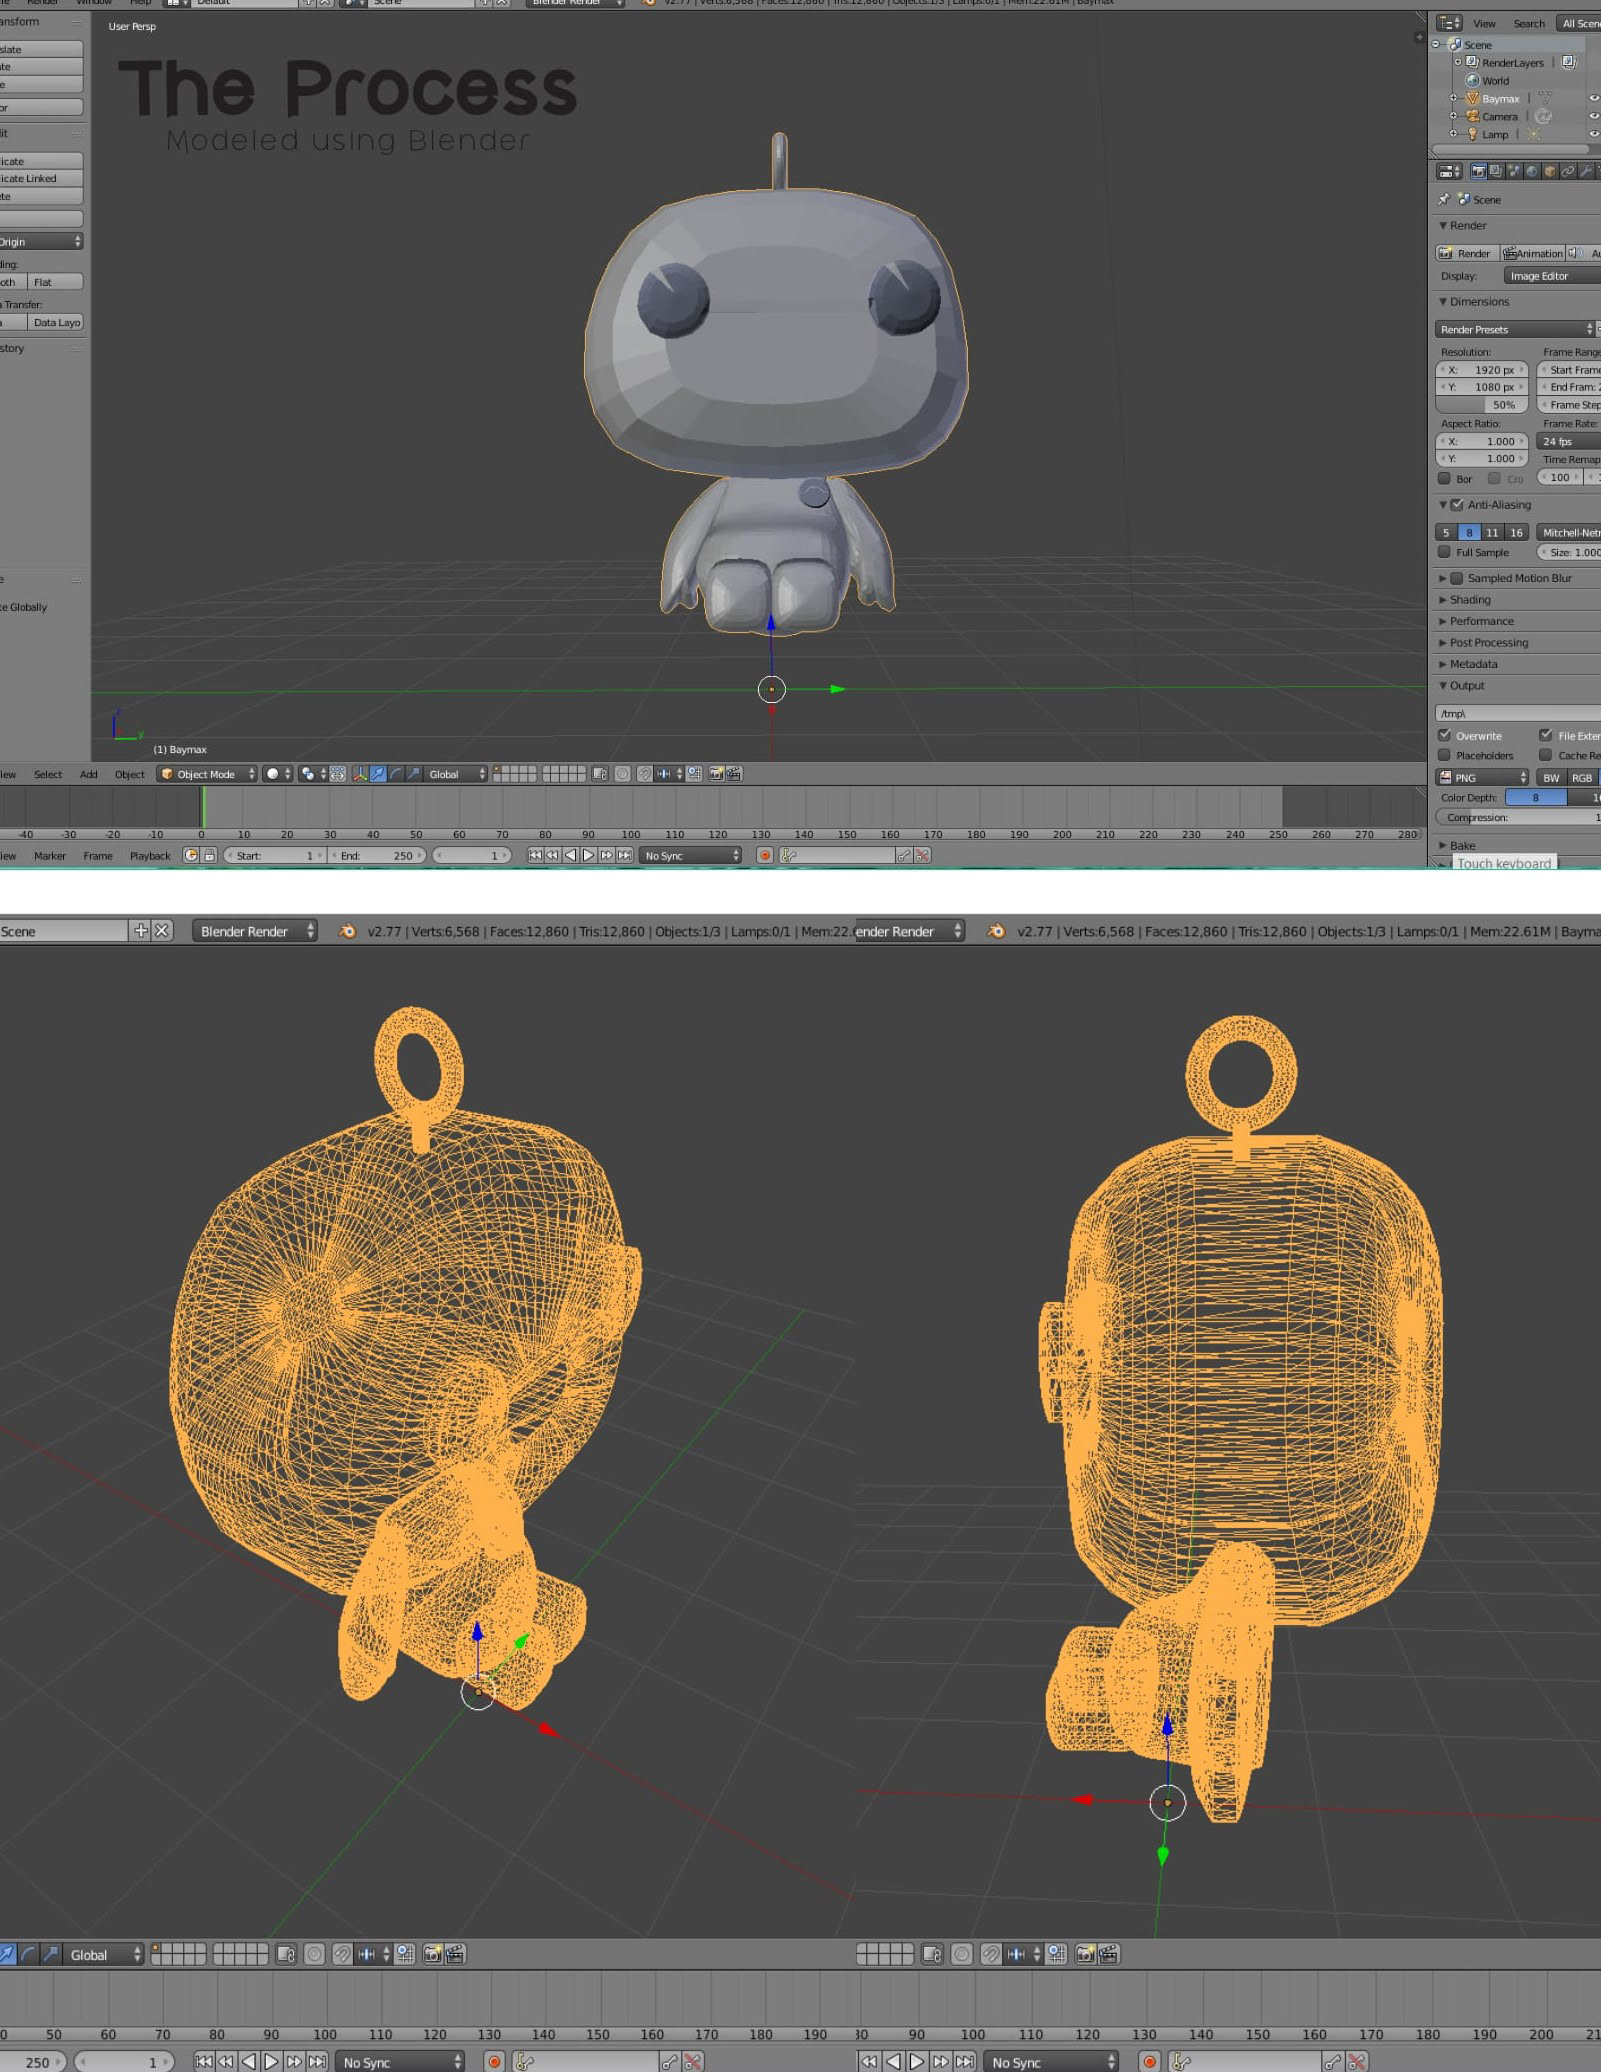Open the Object Mode dropdown
The height and width of the screenshot is (2072, 1601).
207,774
